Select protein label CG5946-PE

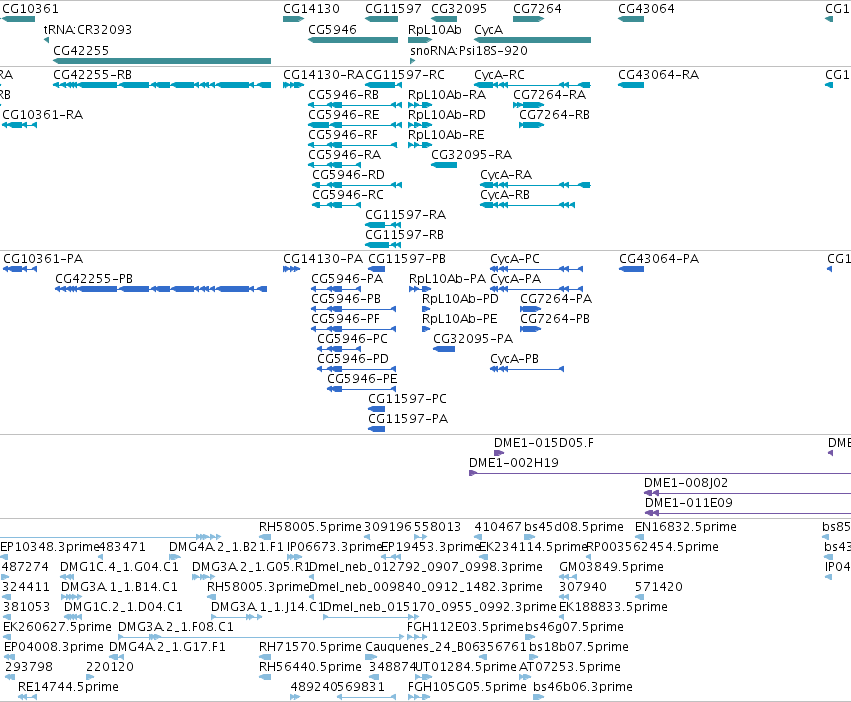click(x=362, y=380)
